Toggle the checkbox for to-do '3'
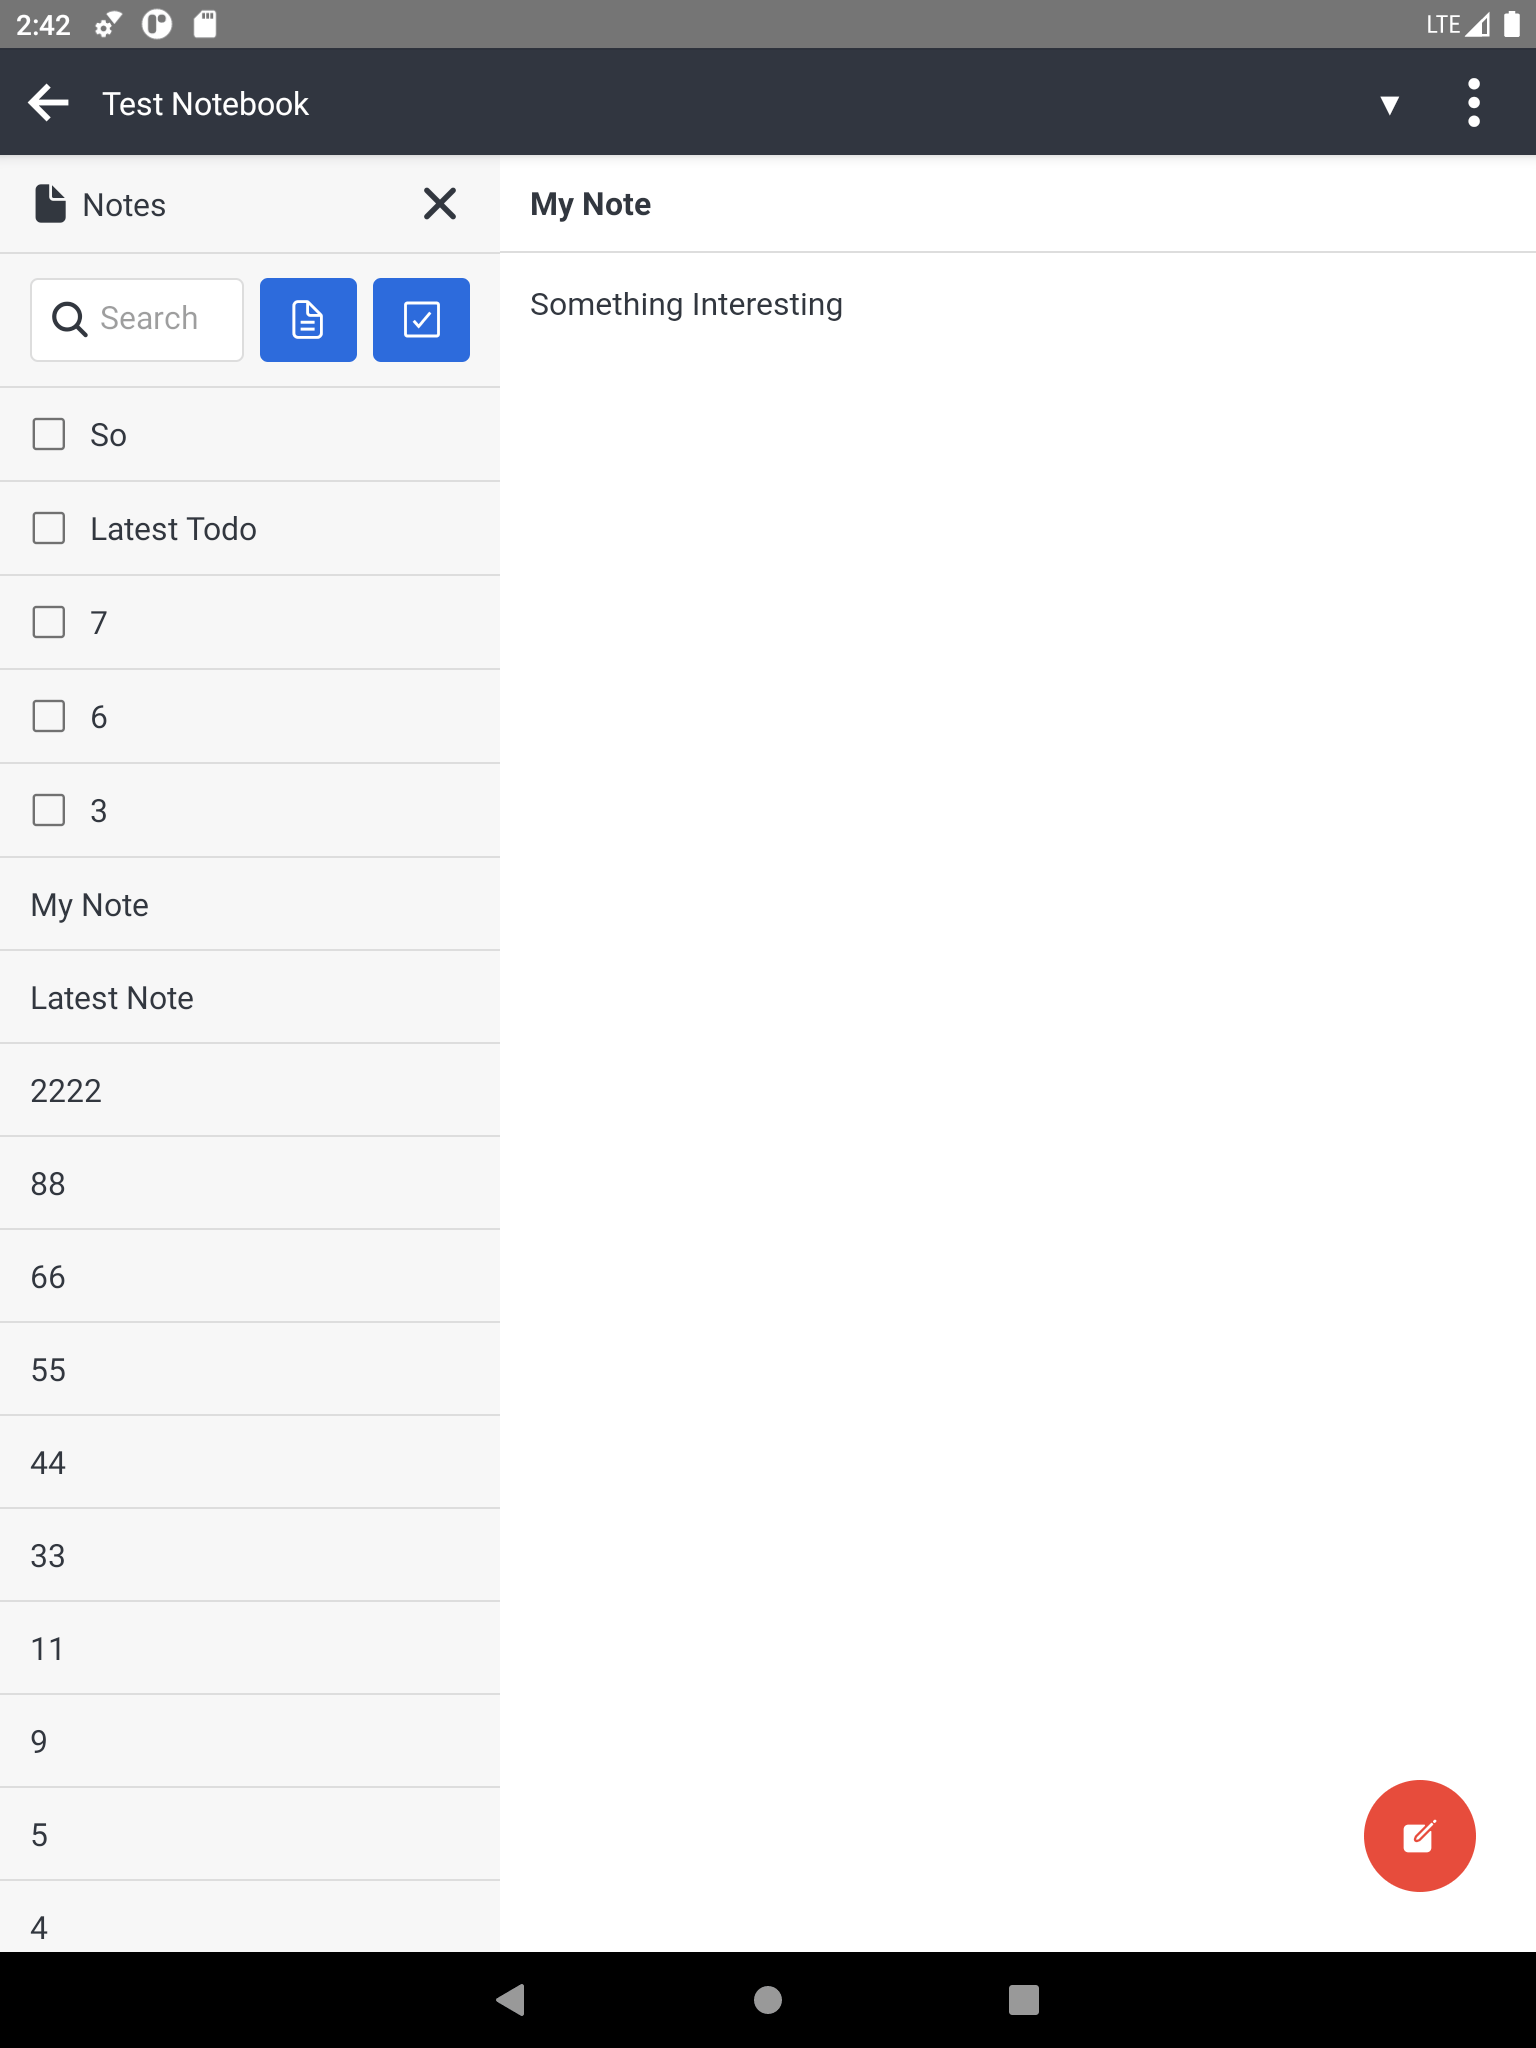The height and width of the screenshot is (2048, 1536). point(49,810)
